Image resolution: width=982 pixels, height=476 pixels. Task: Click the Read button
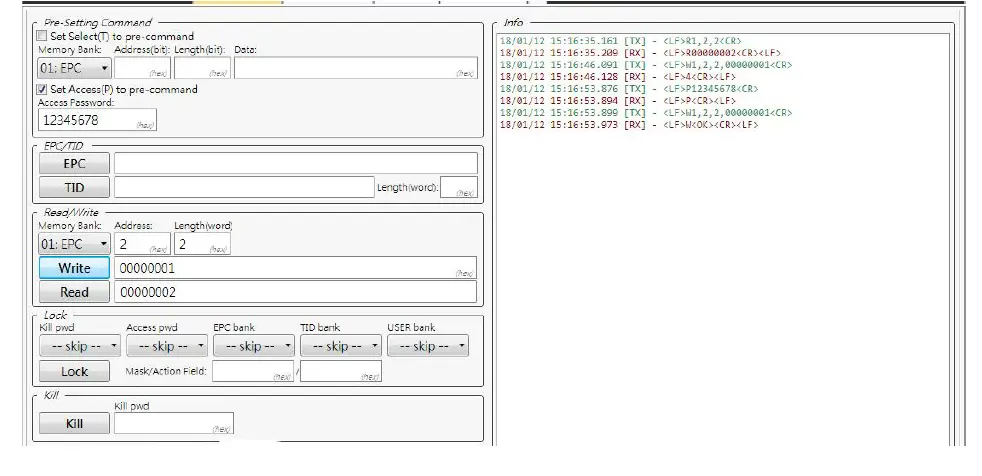click(74, 292)
